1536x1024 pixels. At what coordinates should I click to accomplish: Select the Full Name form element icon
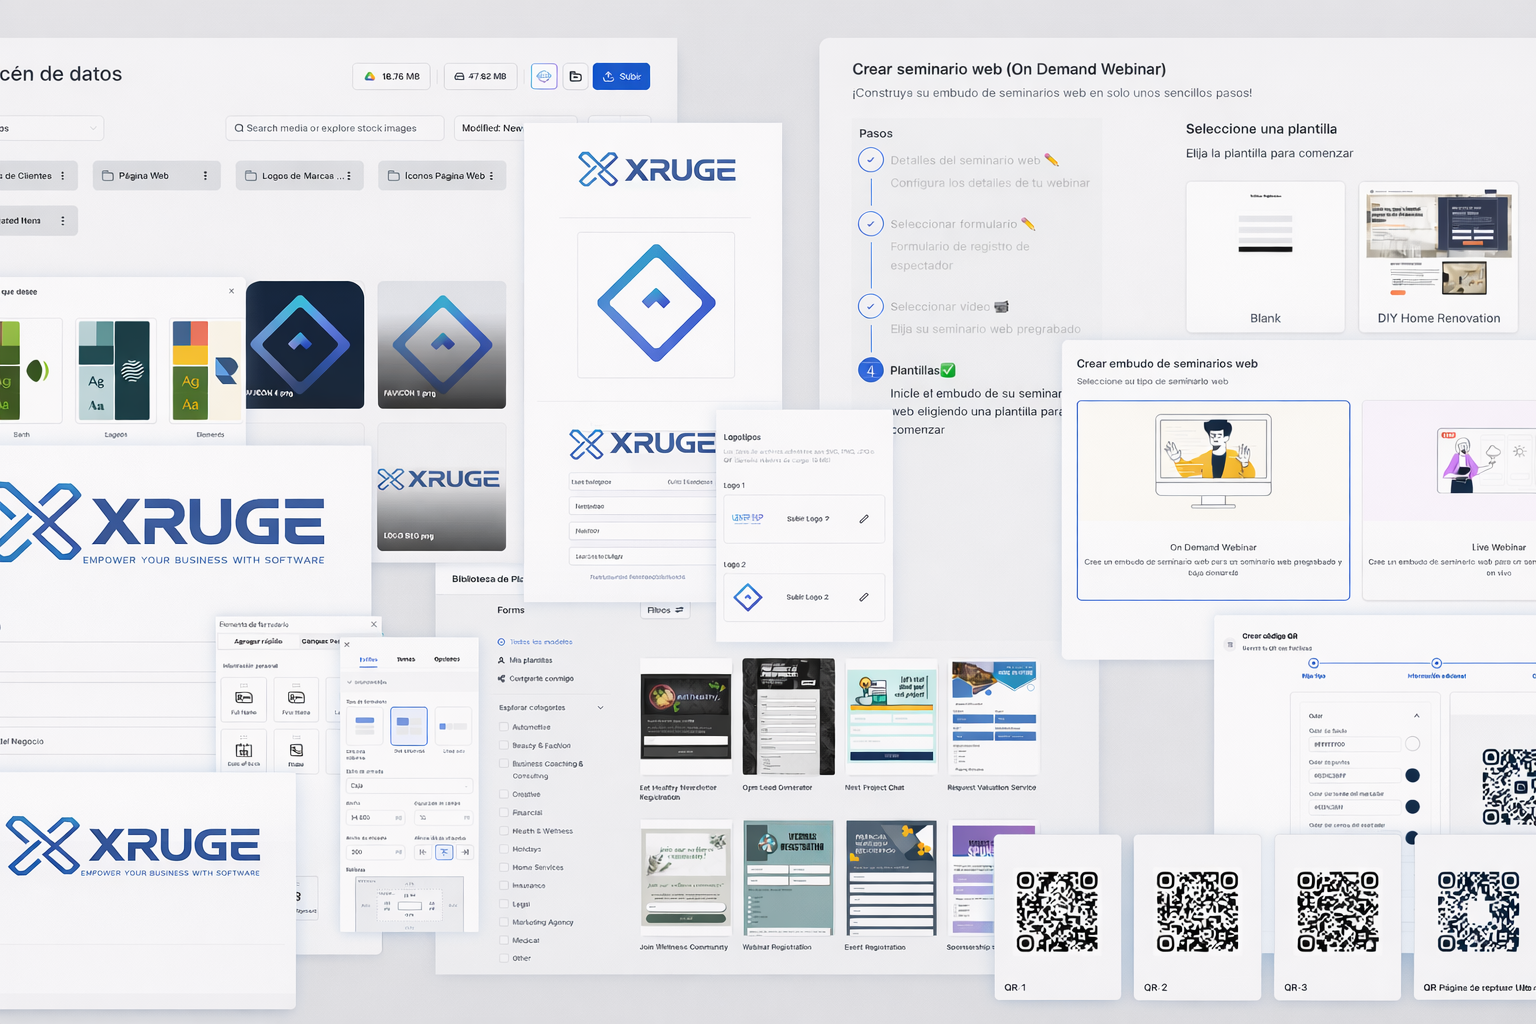pos(243,698)
